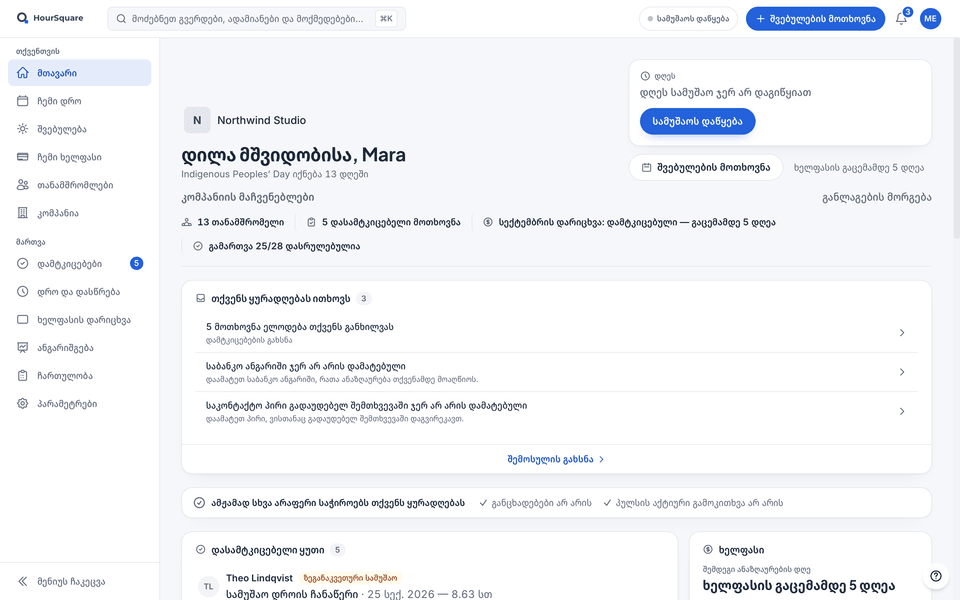The width and height of the screenshot is (960, 600).
Task: Open პარამეტრები in the sidebar
Action: tap(80, 403)
